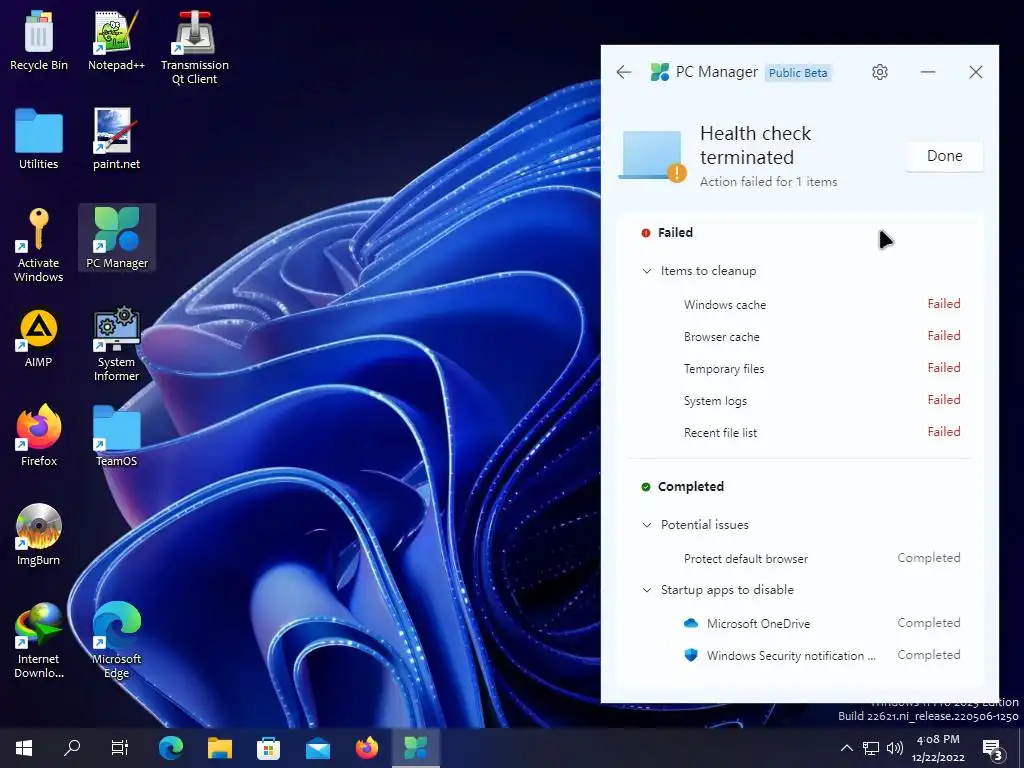The image size is (1024, 768).
Task: Click the Done button
Action: point(944,156)
